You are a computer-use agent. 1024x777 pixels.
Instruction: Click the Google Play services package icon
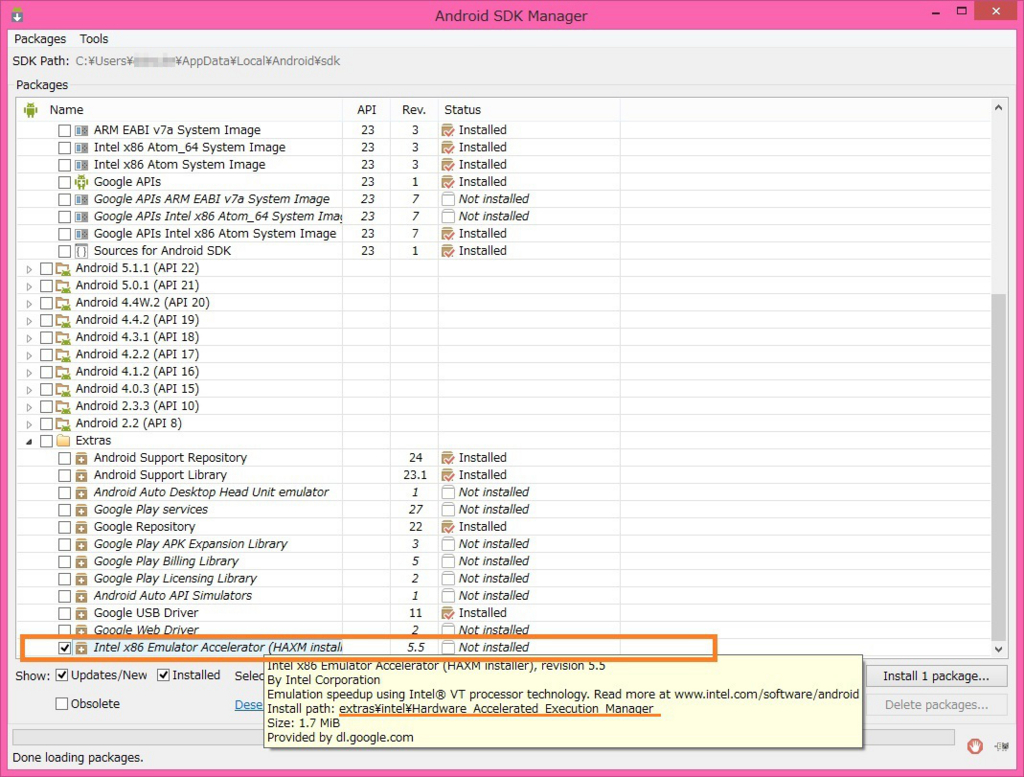click(x=81, y=510)
